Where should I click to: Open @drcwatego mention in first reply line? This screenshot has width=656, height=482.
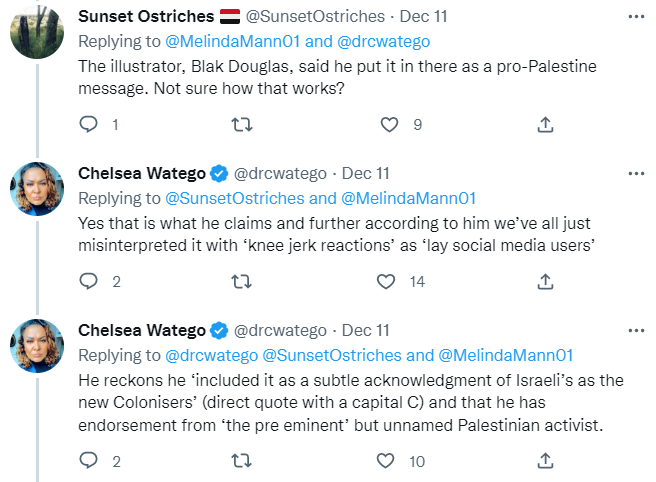point(383,41)
